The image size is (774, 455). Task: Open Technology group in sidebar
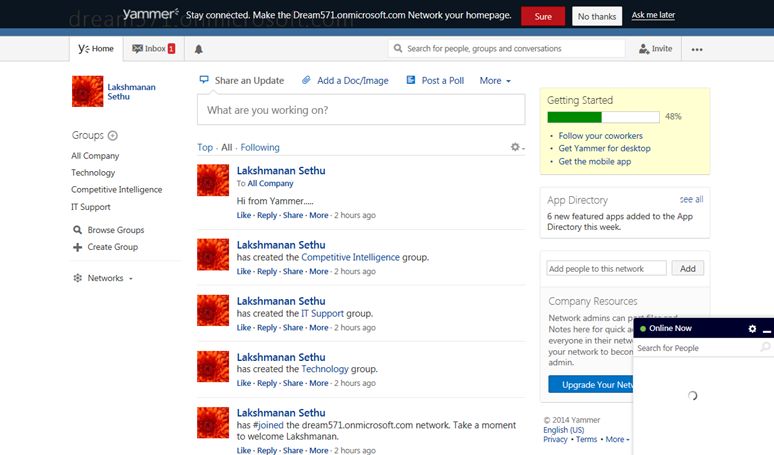point(93,173)
